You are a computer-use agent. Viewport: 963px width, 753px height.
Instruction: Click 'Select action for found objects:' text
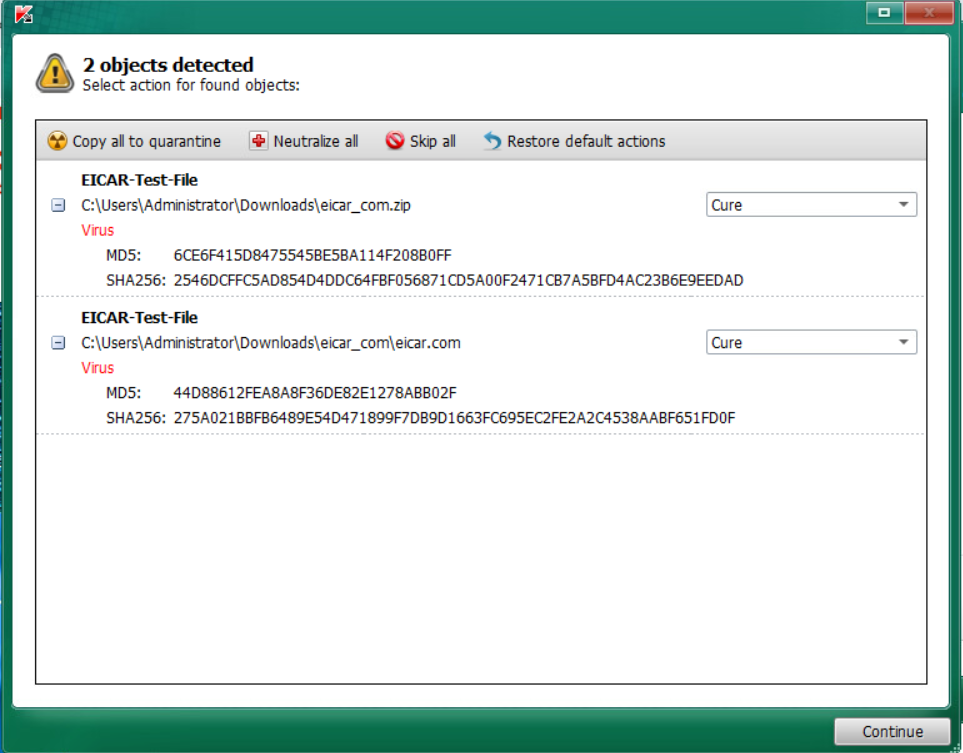coord(191,85)
